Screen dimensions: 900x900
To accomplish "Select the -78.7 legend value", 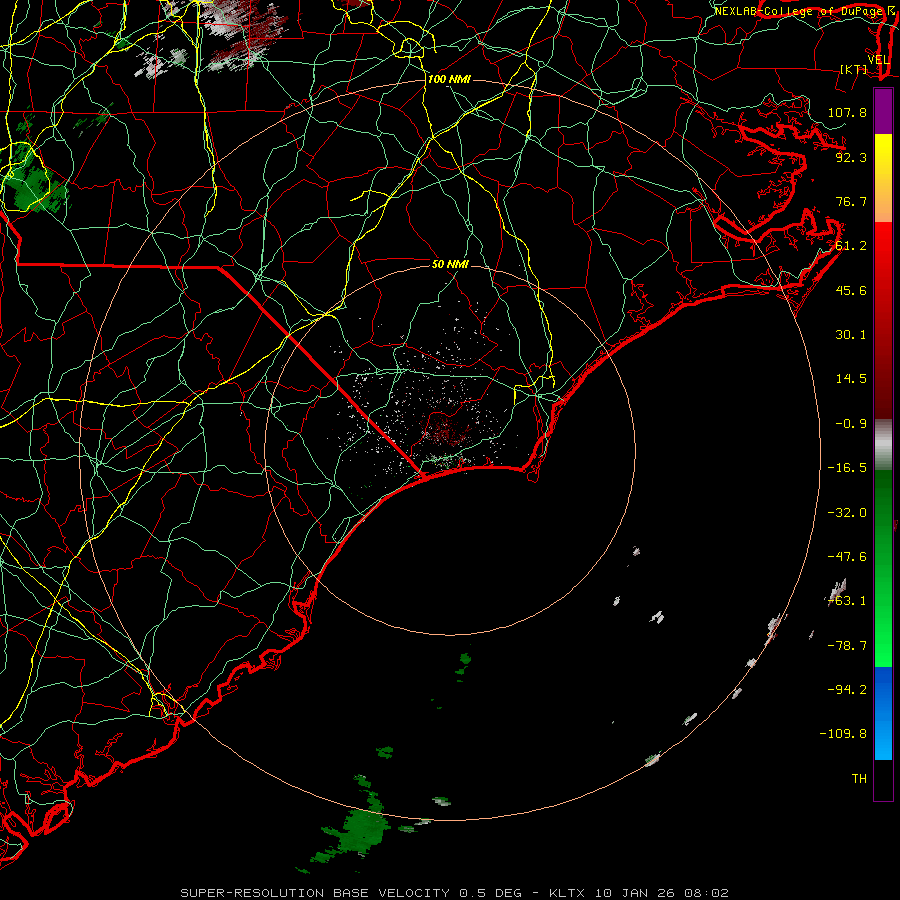I will pyautogui.click(x=847, y=646).
